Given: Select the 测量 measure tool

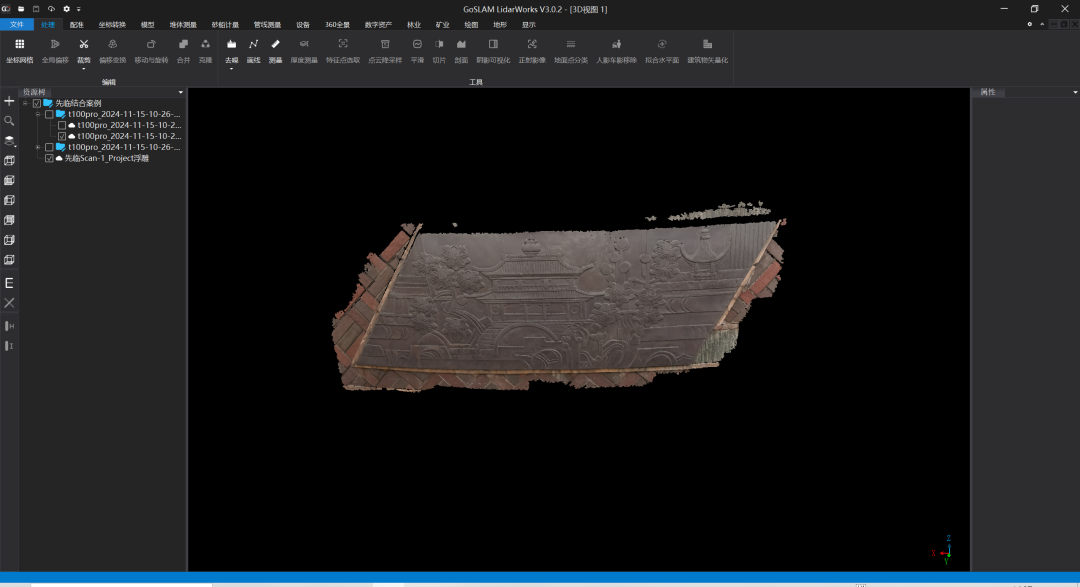Looking at the screenshot, I should [275, 45].
